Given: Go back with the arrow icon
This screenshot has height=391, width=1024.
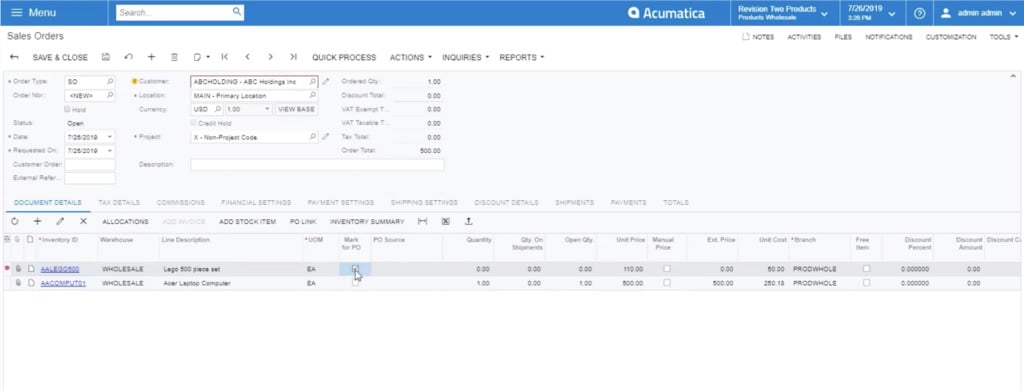Looking at the screenshot, I should (14, 57).
